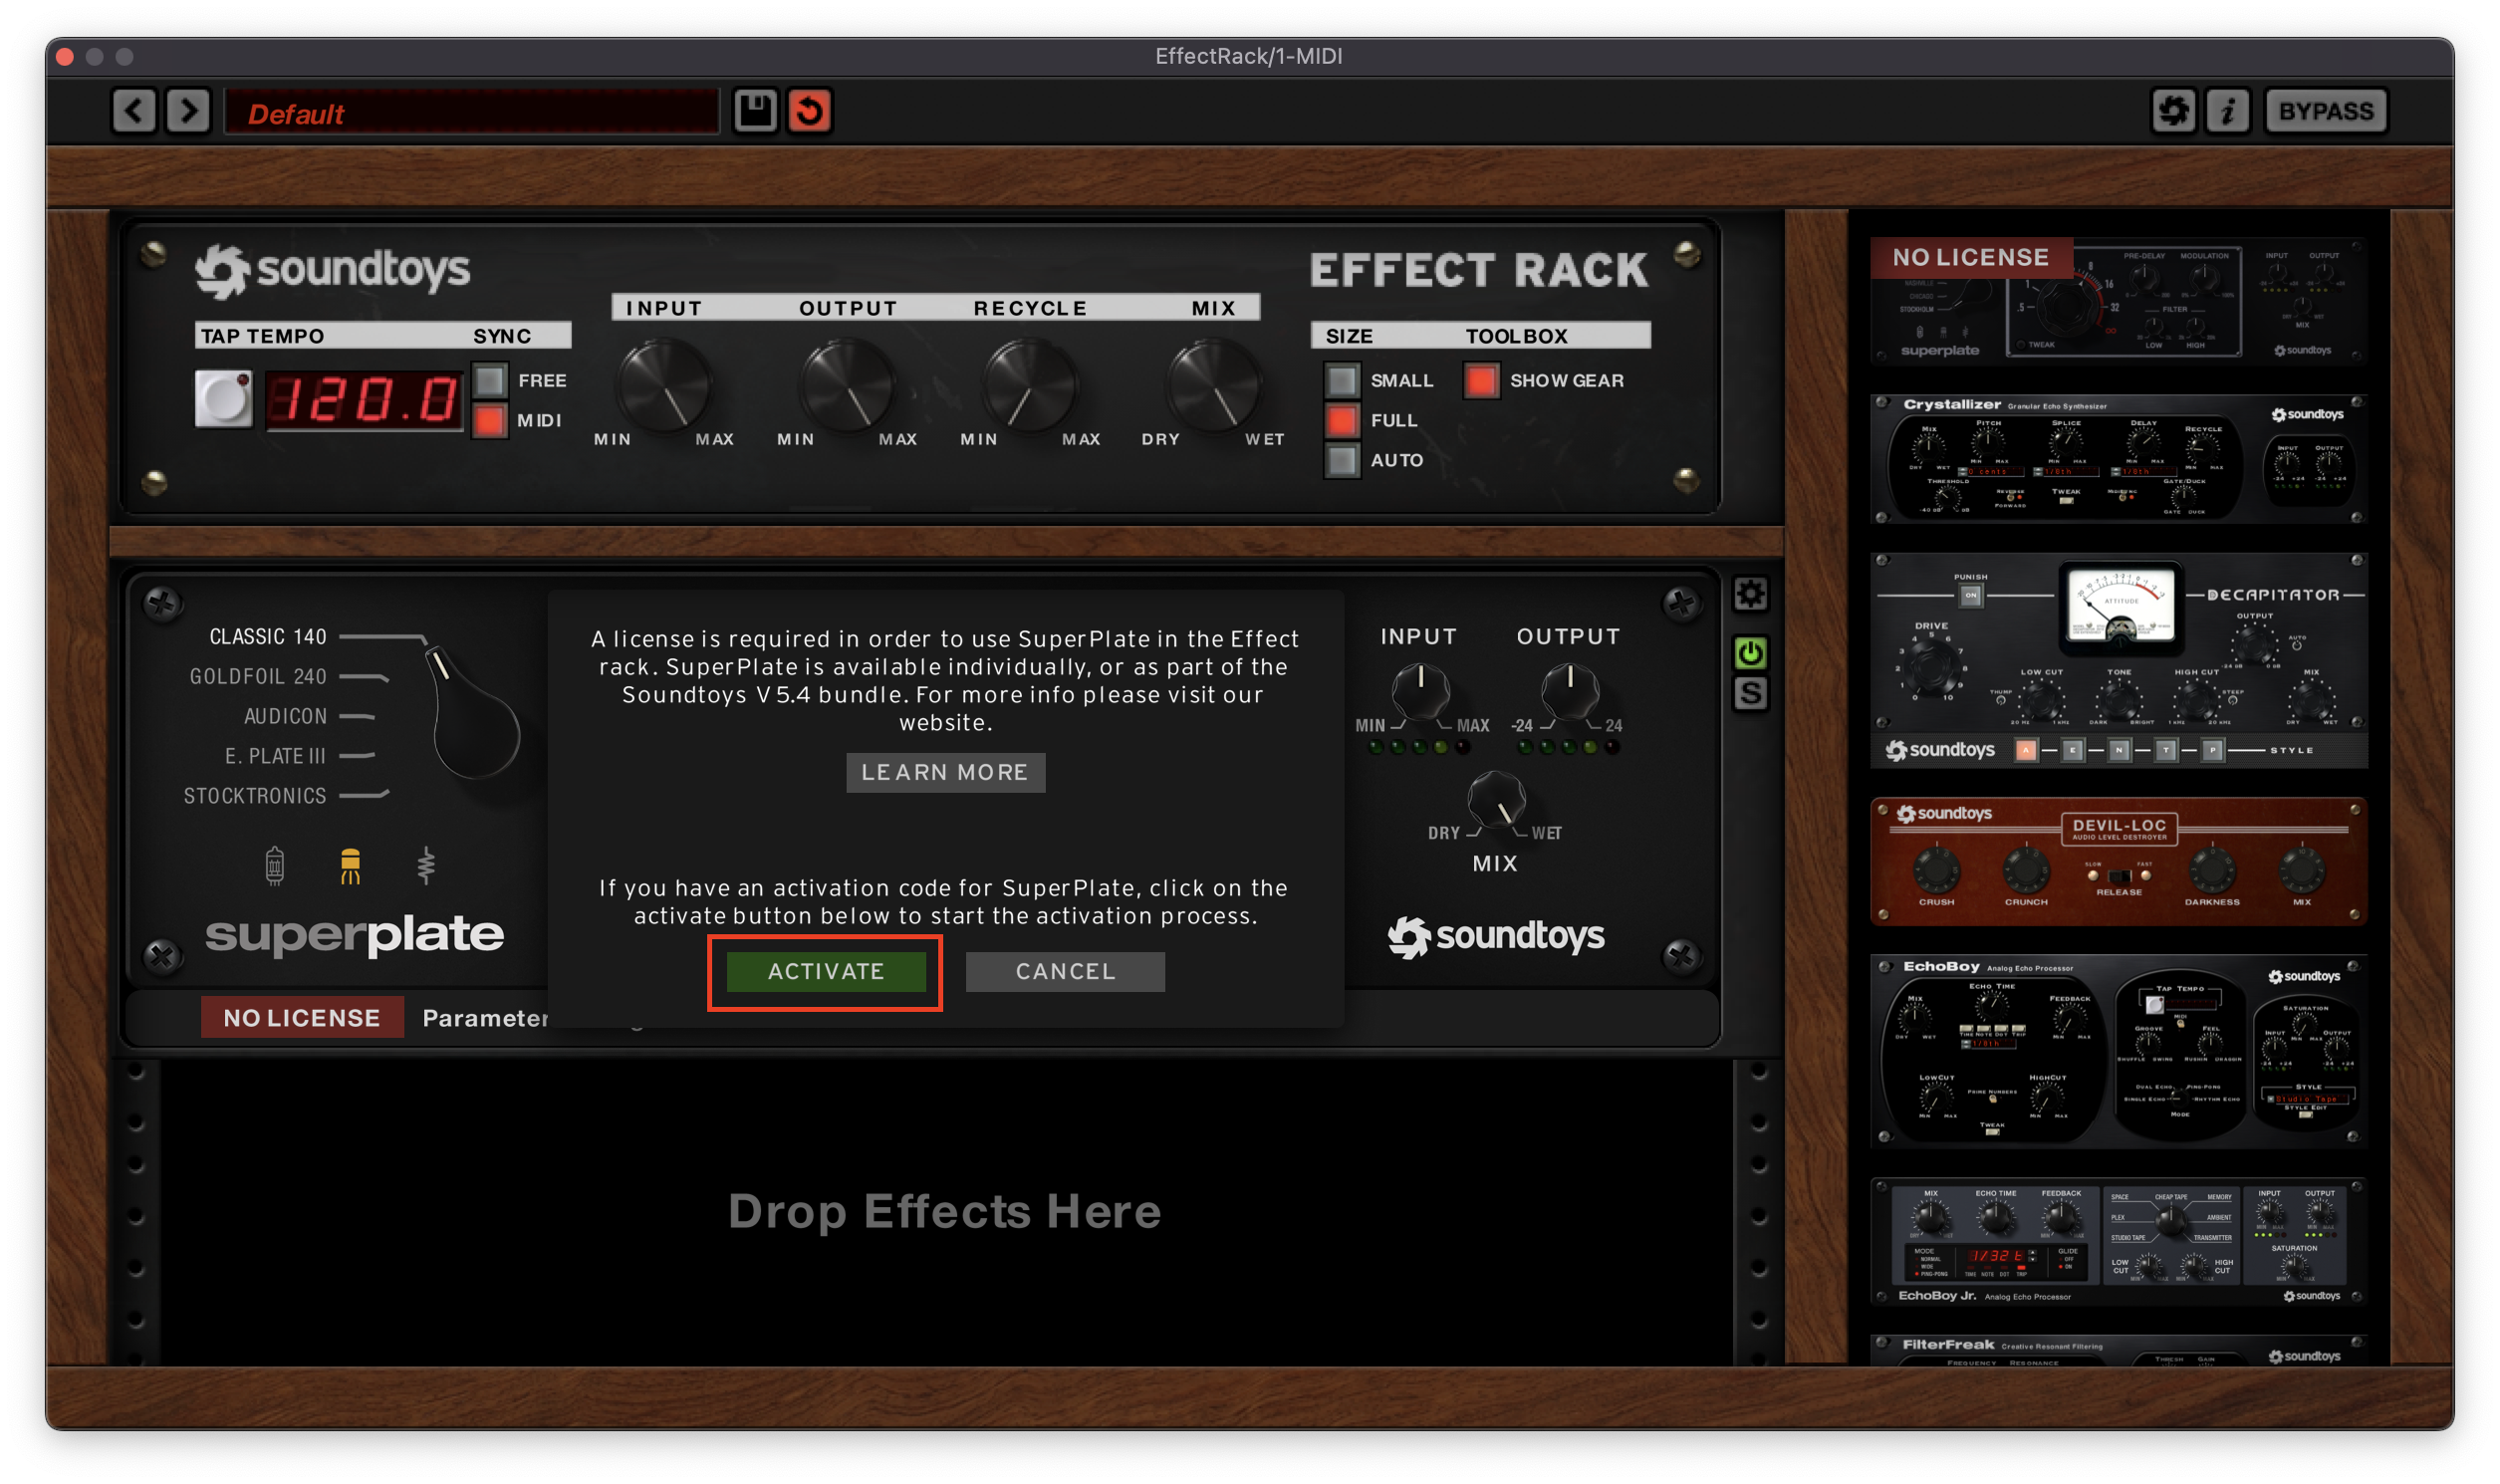The height and width of the screenshot is (1484, 2500).
Task: Click the red undo/revert icon
Action: click(x=810, y=111)
